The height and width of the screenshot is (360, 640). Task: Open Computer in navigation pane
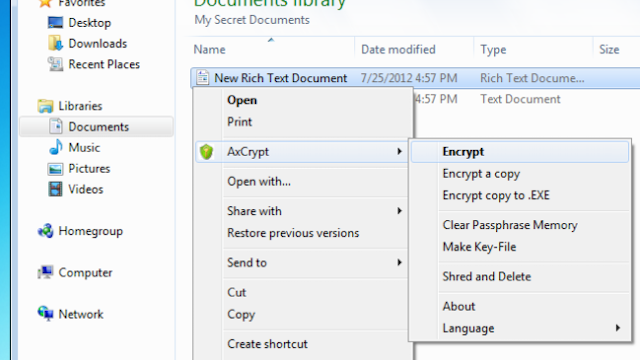click(85, 273)
